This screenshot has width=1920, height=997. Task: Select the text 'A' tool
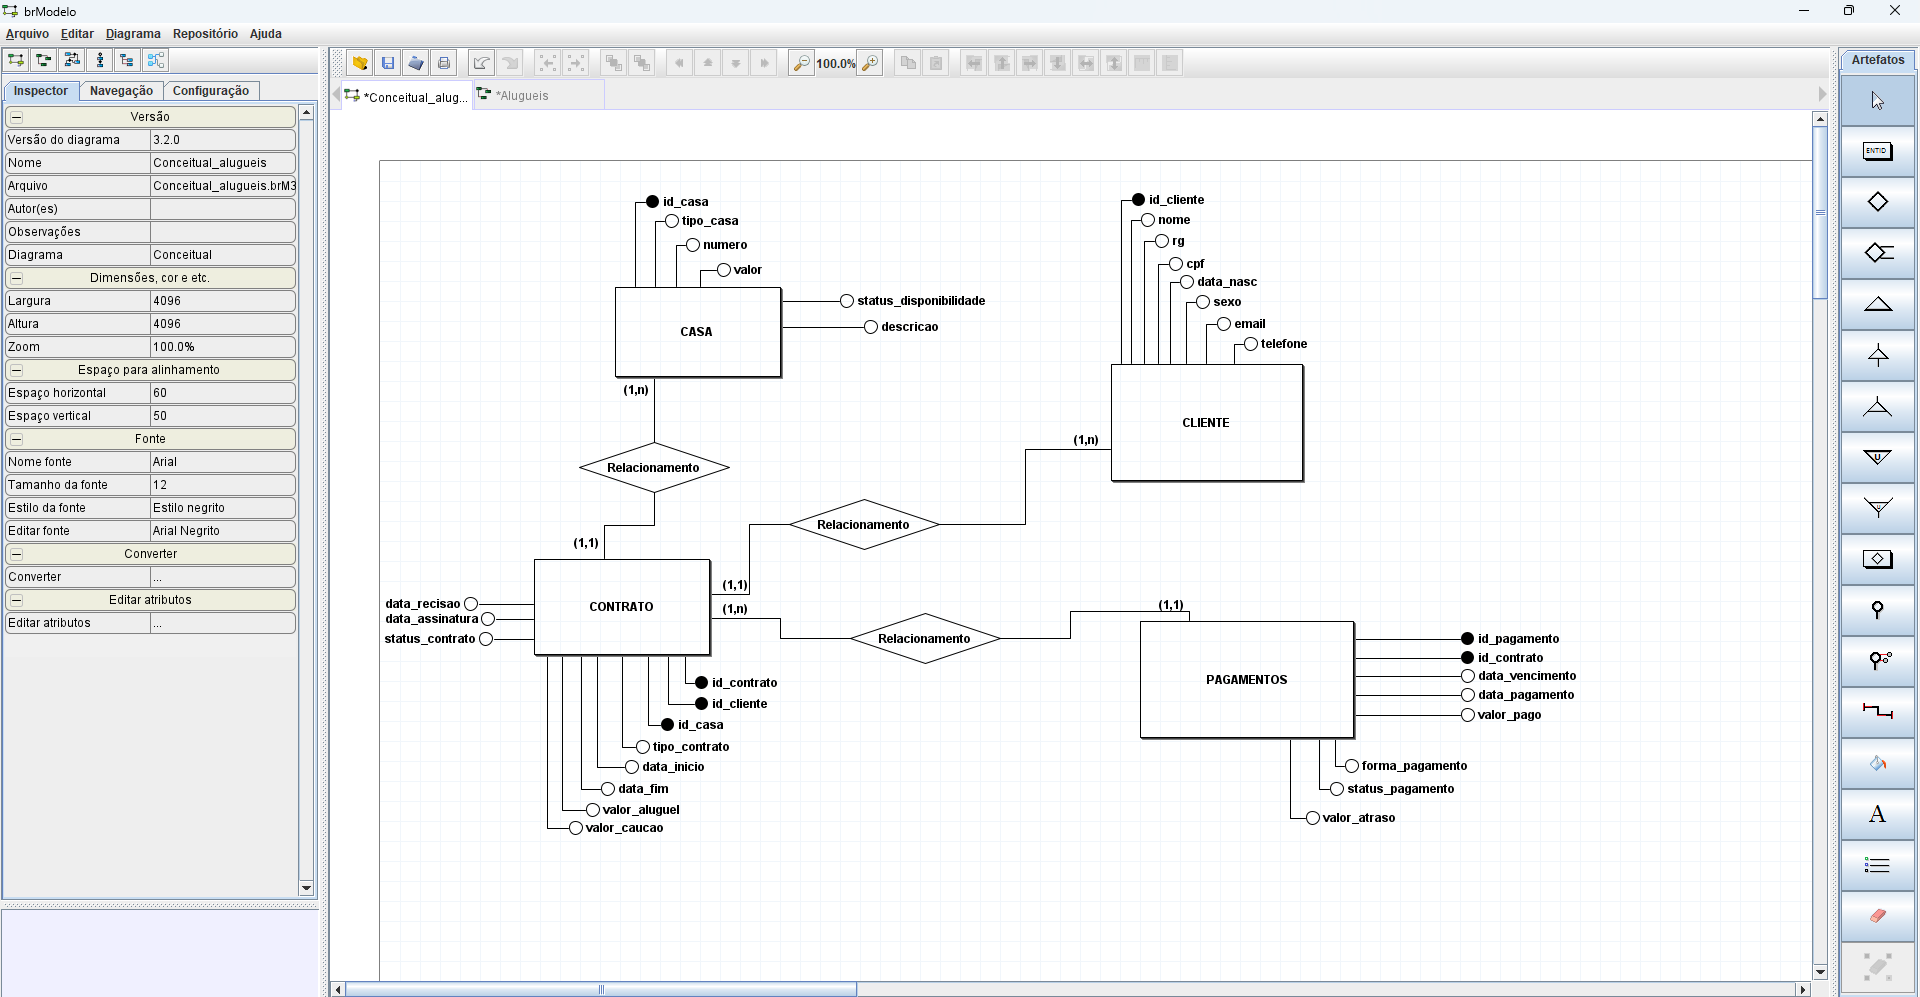coord(1877,814)
